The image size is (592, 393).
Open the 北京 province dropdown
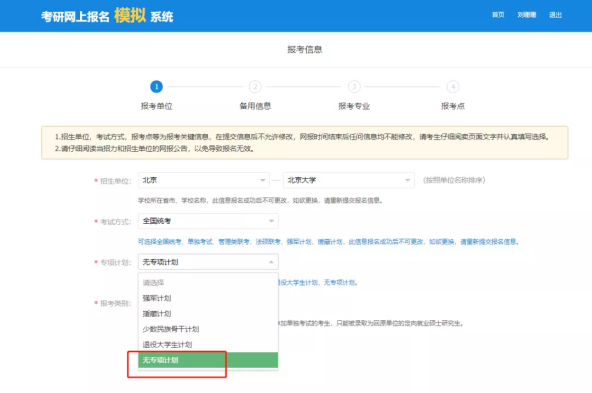[204, 180]
